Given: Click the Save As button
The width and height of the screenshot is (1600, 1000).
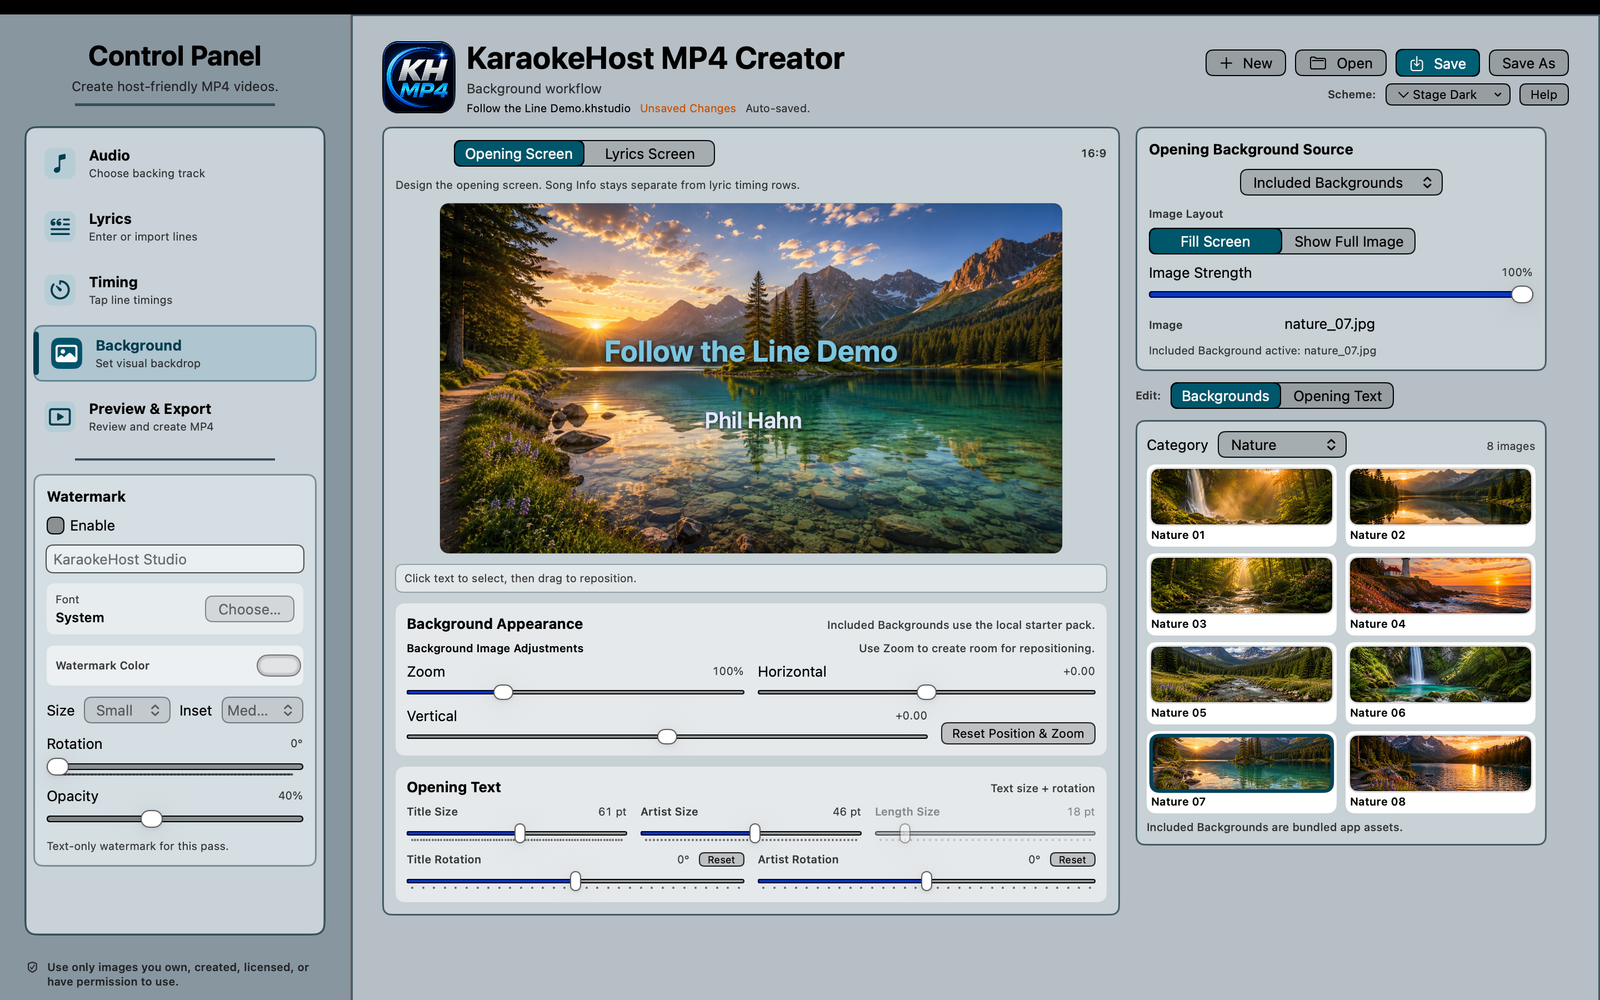Looking at the screenshot, I should pos(1528,63).
